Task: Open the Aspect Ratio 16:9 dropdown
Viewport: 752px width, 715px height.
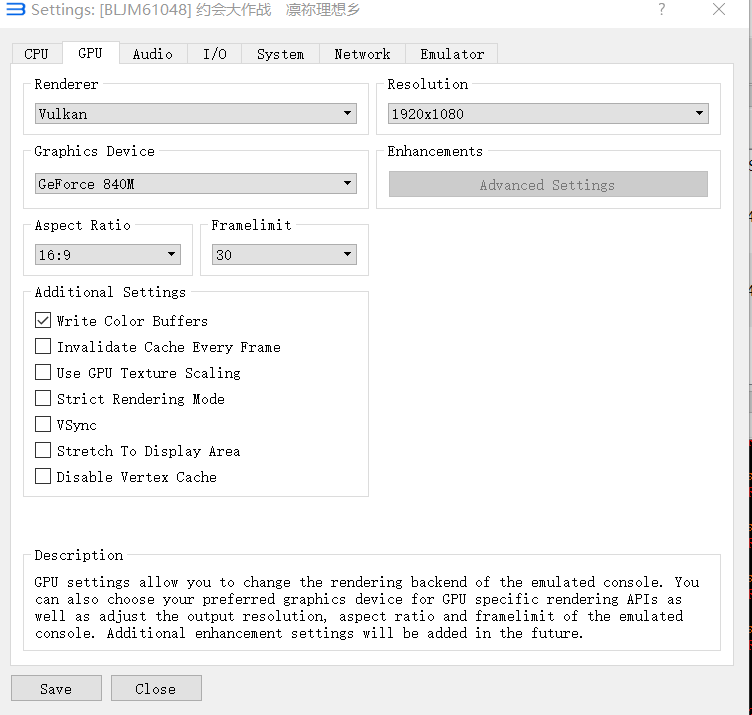Action: coord(108,255)
